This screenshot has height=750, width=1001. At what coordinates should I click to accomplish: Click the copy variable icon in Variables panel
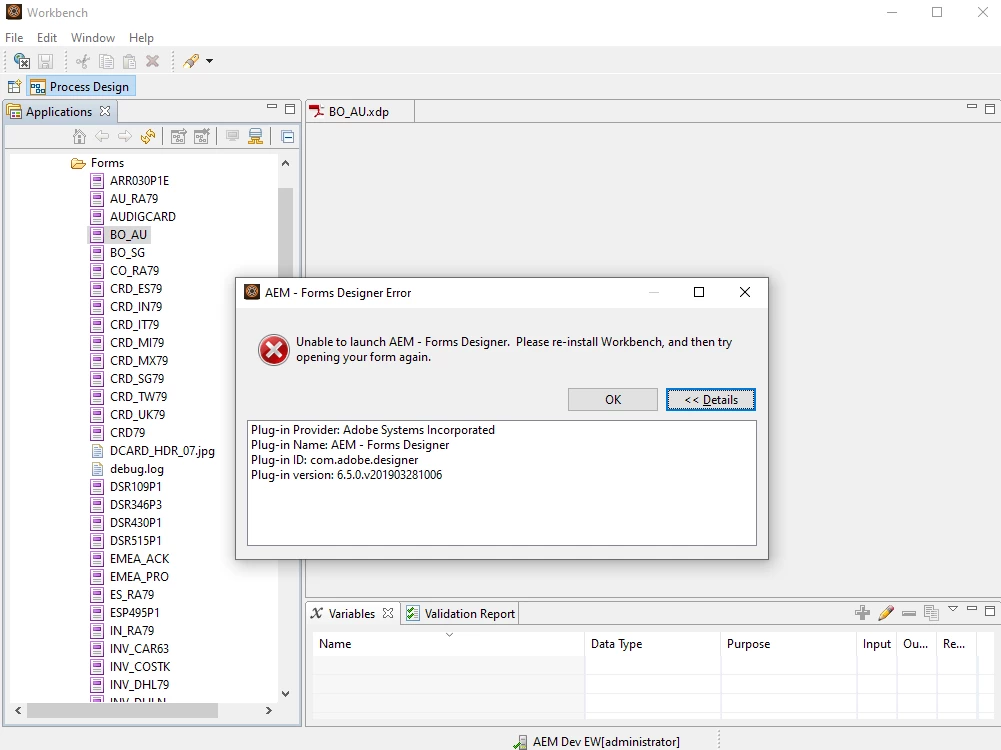pyautogui.click(x=931, y=613)
